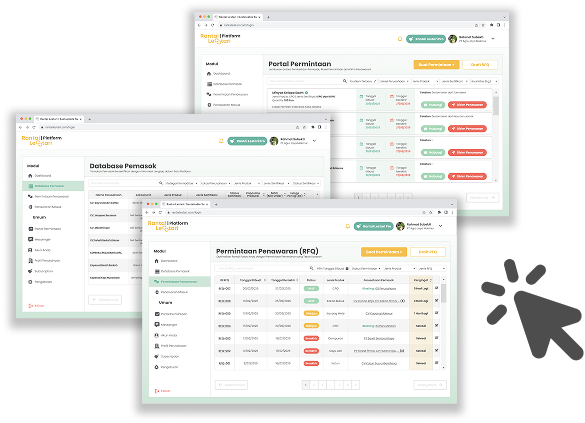Open Pengaturan icon in Database Pemasok sidebar
The width and height of the screenshot is (585, 423).
(x=31, y=282)
